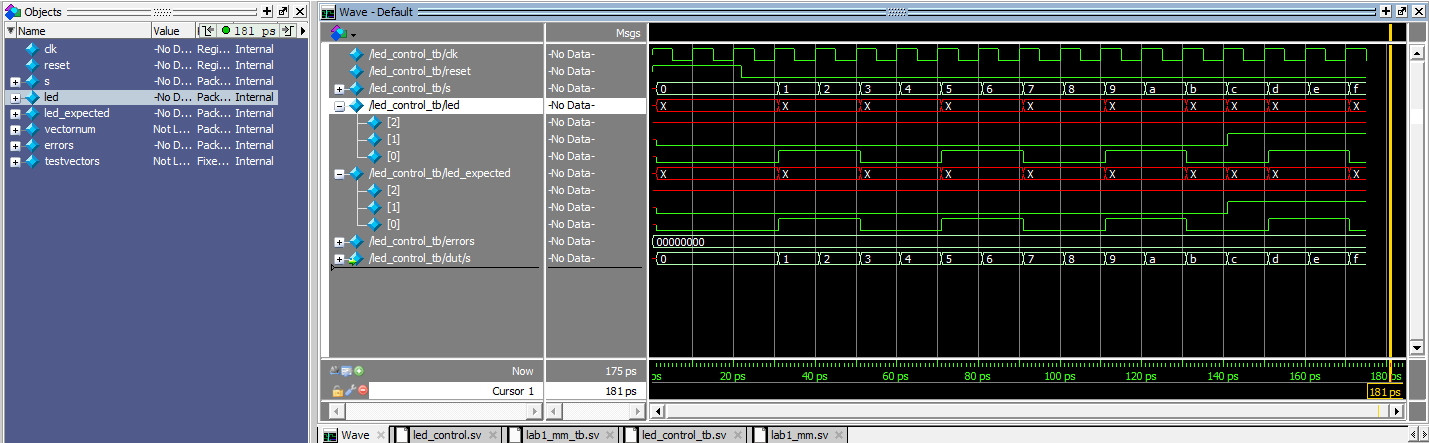Collapse /led_control_tb/led in Wave
1429x443 pixels.
339,106
